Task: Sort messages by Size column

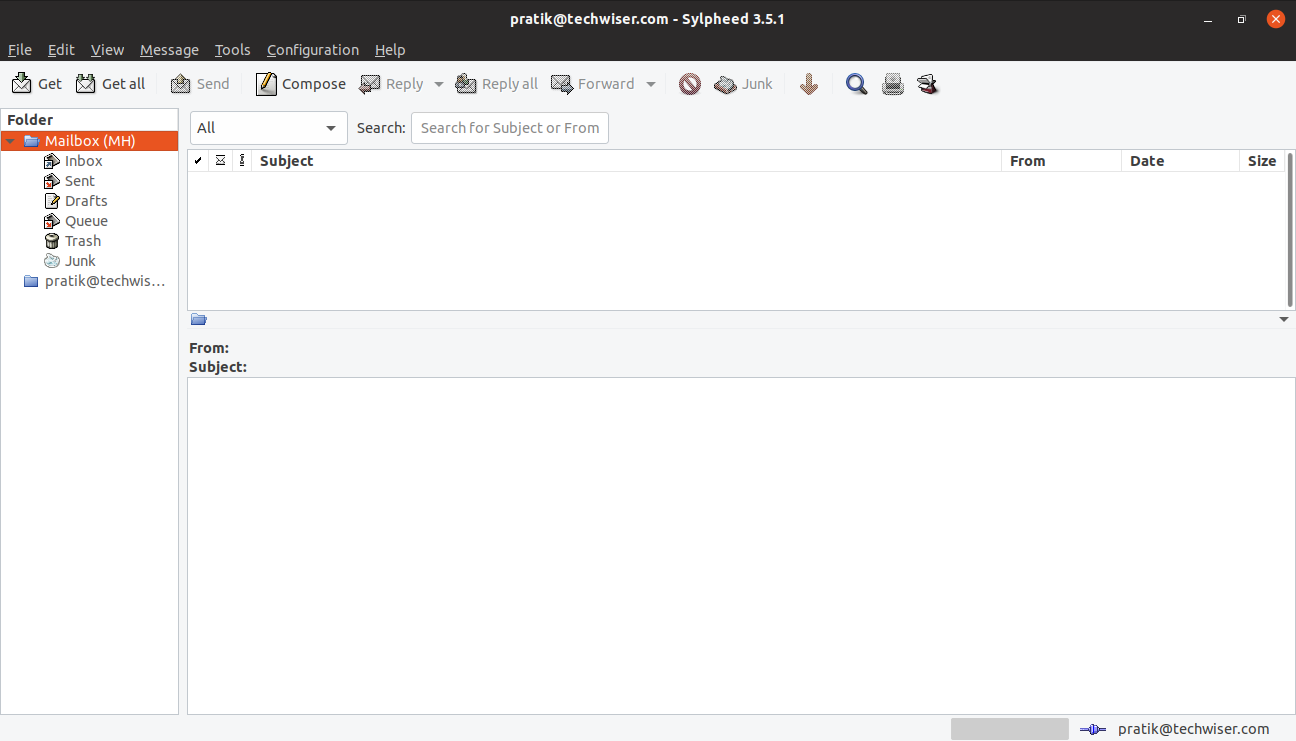Action: point(1262,161)
